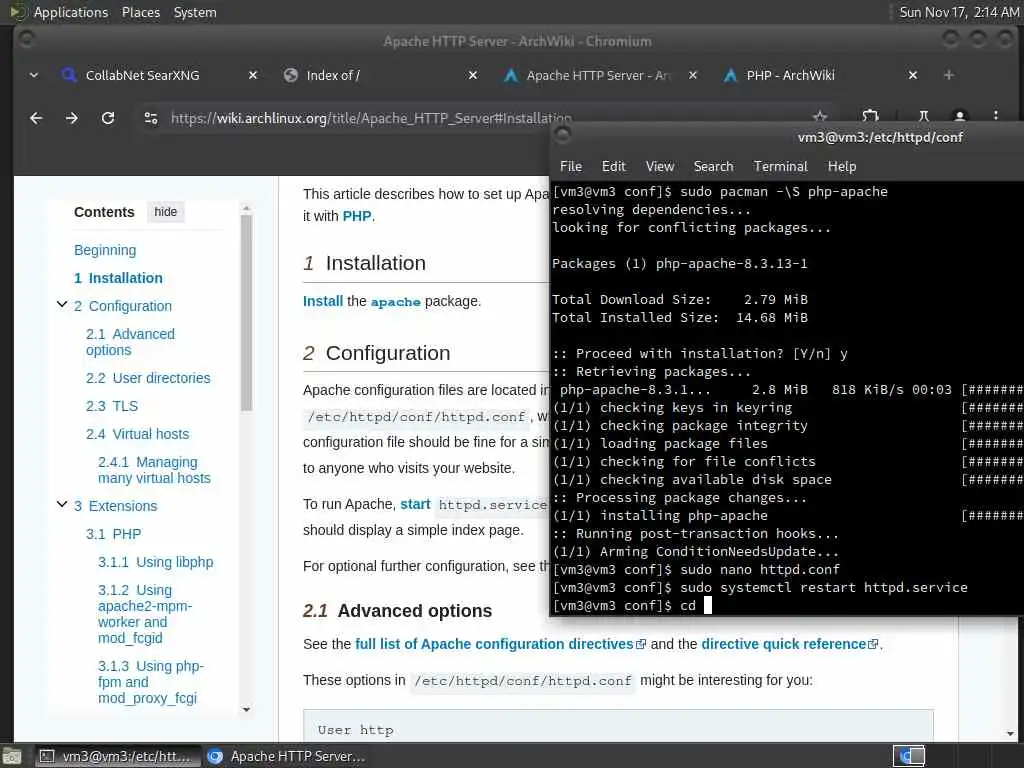This screenshot has height=768, width=1024.
Task: Open Chromium three-dot menu
Action: (x=995, y=116)
